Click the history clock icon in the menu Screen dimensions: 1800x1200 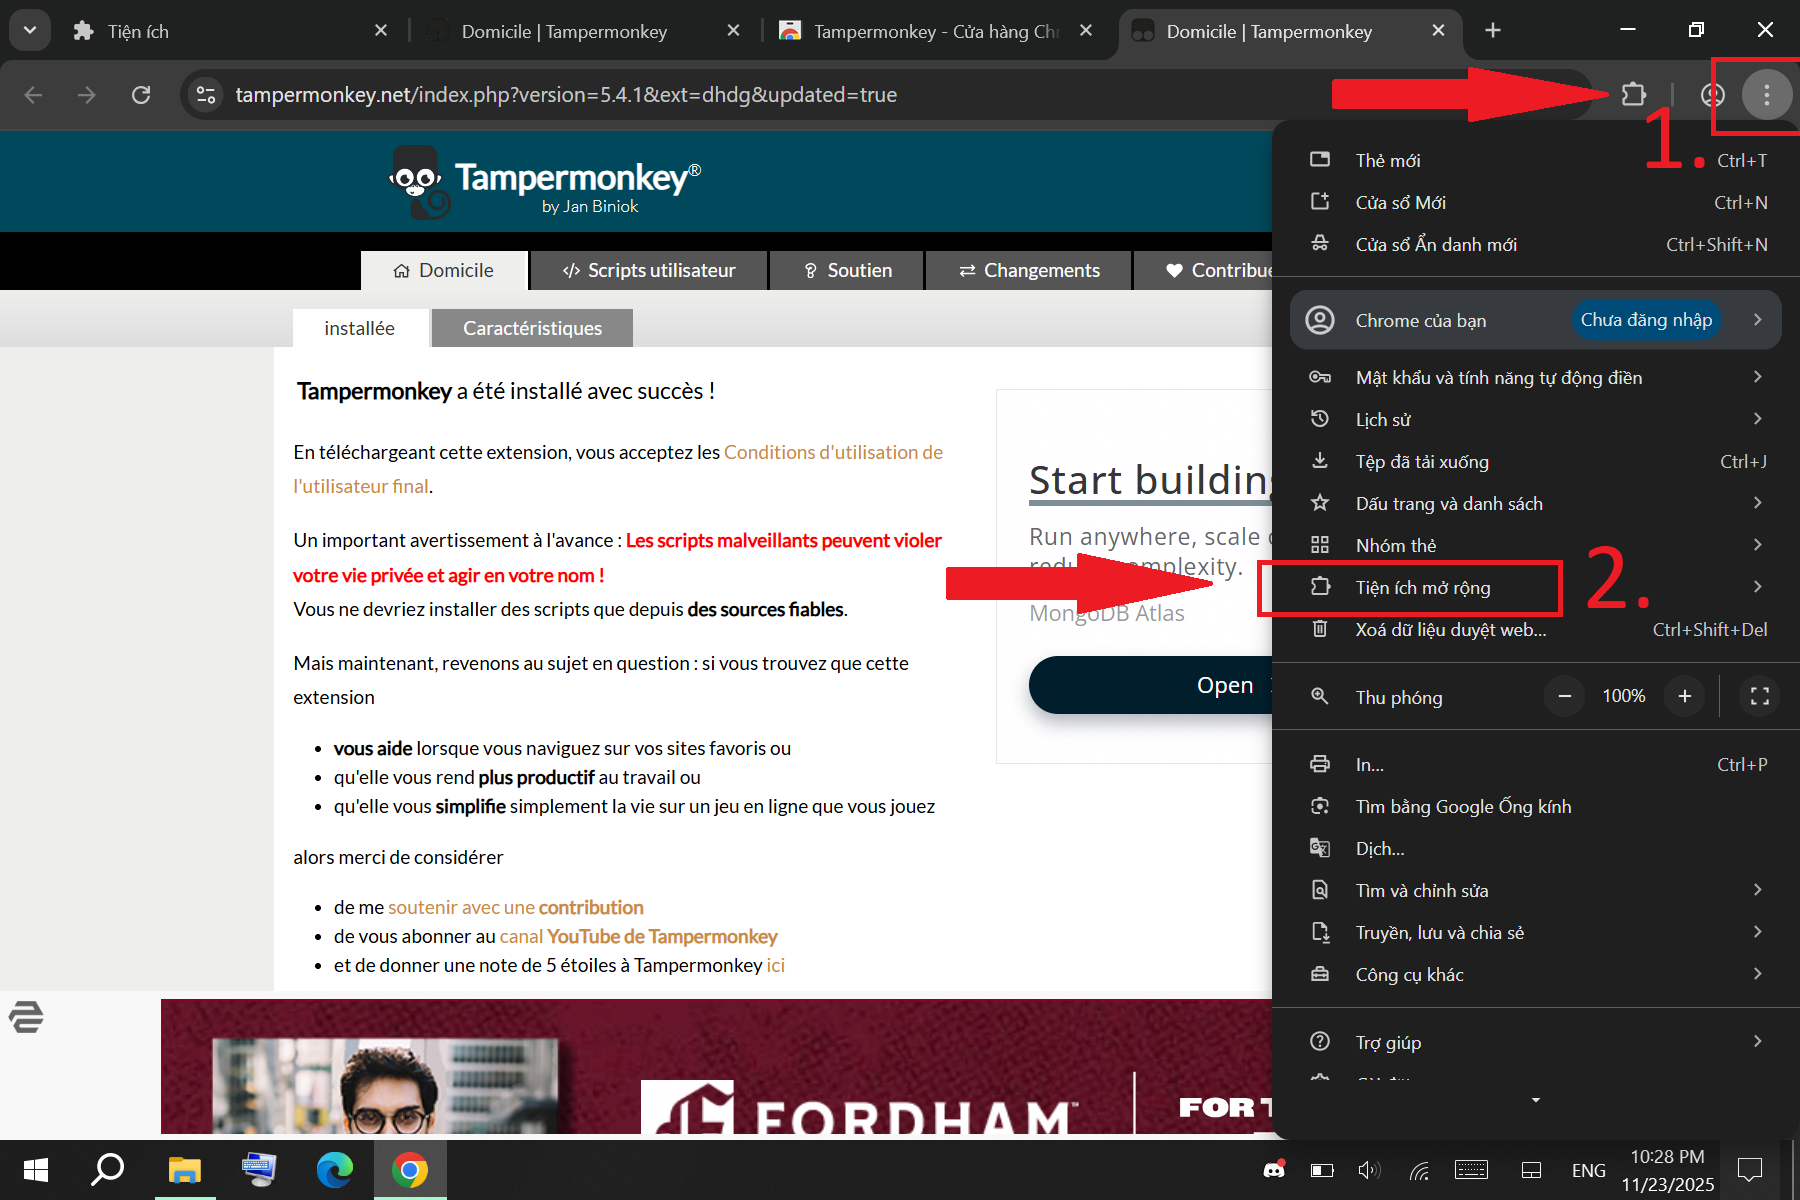pos(1320,419)
